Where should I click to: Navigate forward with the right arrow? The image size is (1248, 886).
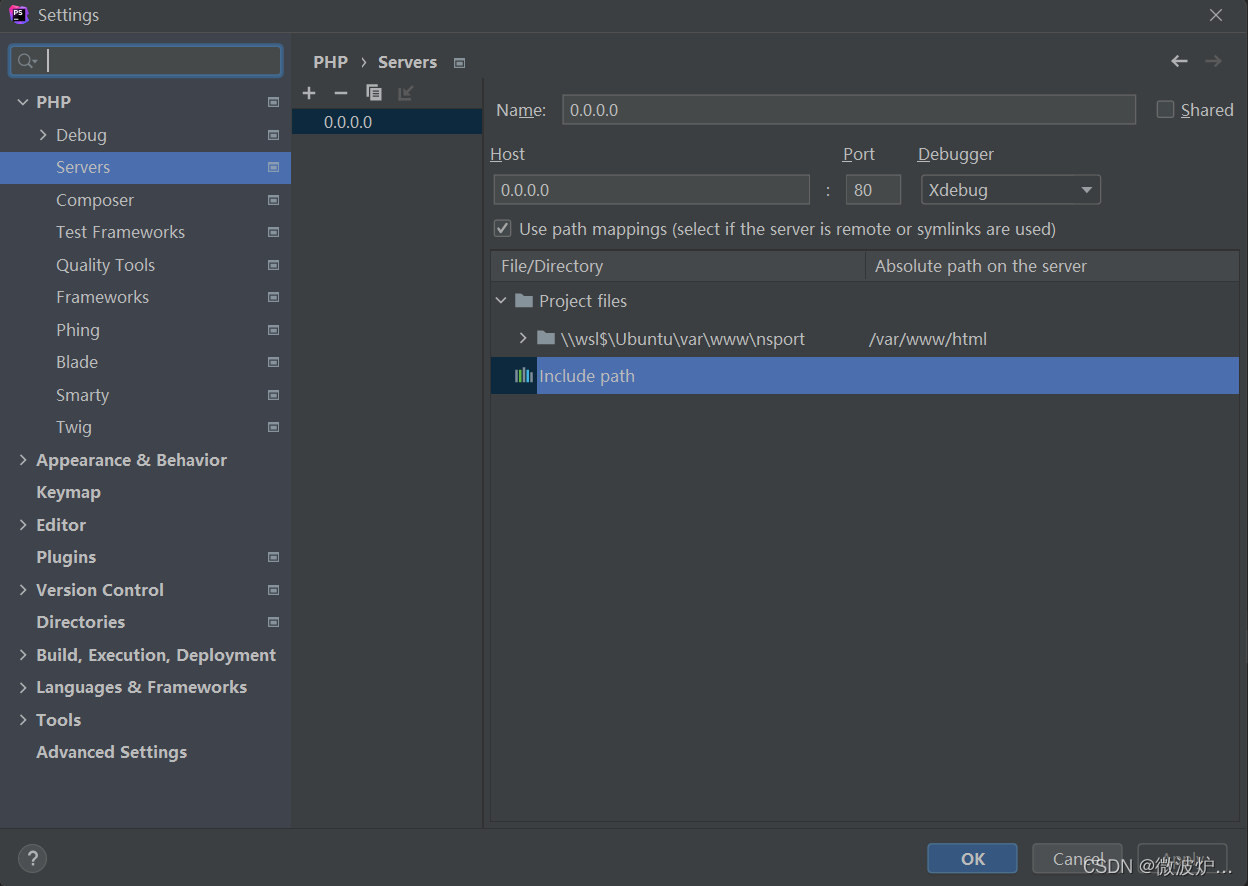click(x=1213, y=61)
